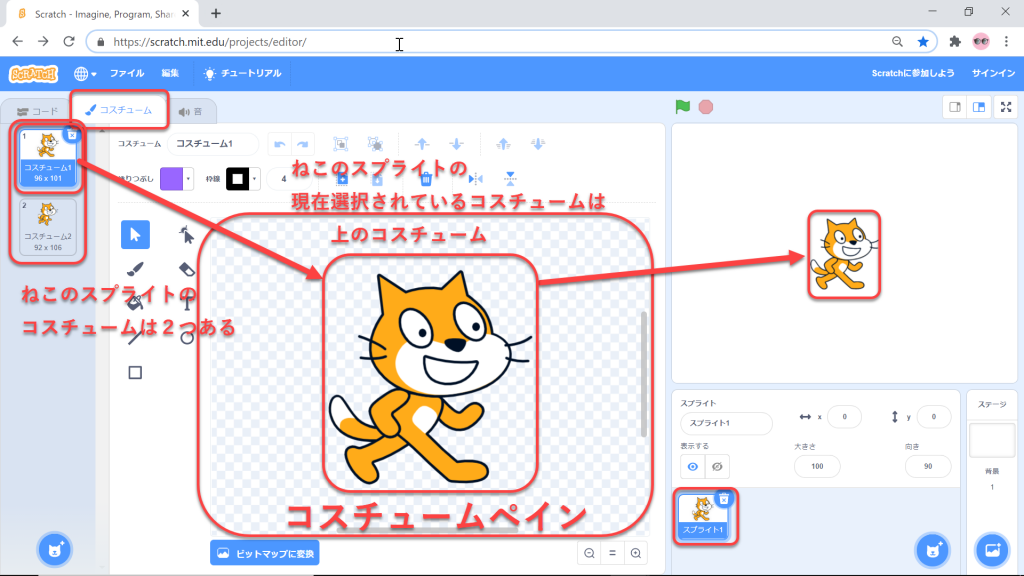Screen dimensions: 1024x576
Task: Click the Ungroup shapes icon
Action: point(375,144)
